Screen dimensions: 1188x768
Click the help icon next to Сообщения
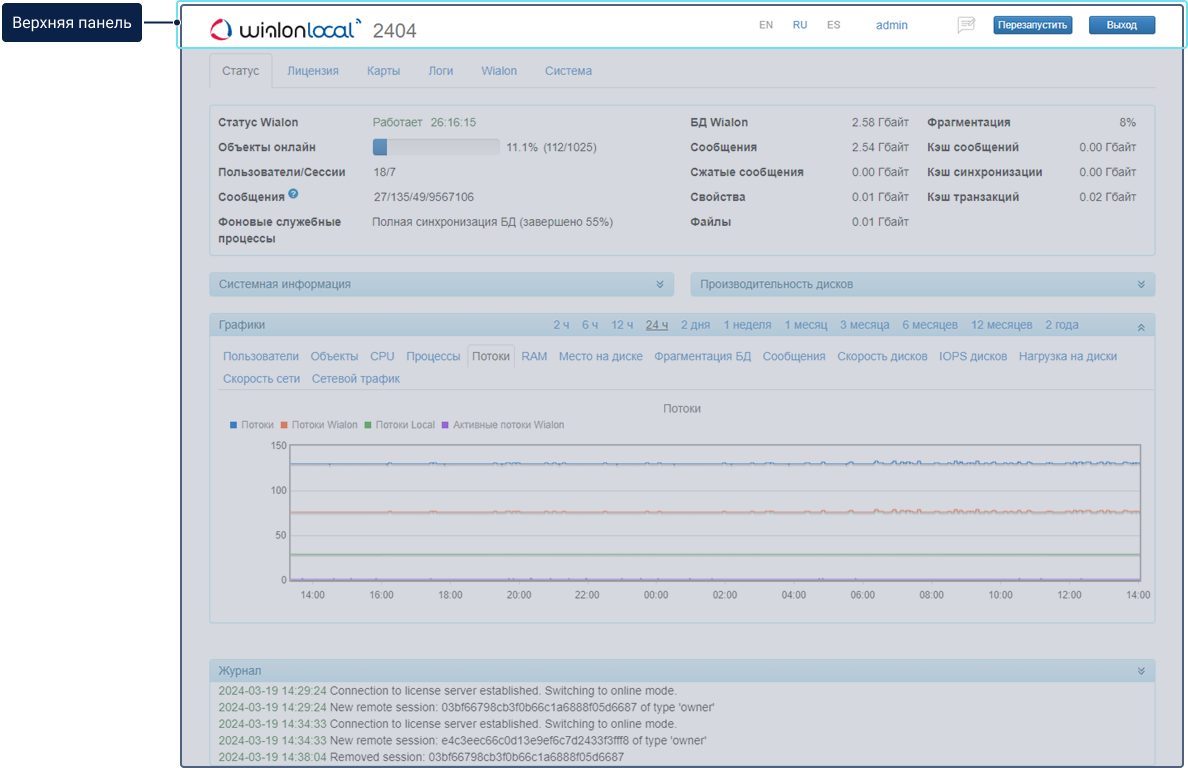293,194
